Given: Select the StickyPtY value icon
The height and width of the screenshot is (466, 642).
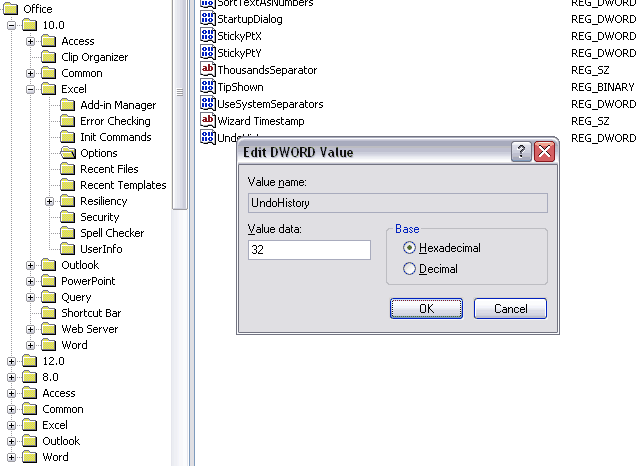Looking at the screenshot, I should (x=208, y=52).
